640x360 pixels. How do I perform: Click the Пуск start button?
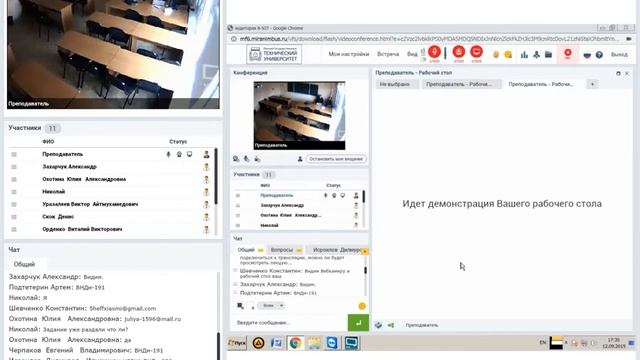coord(237,343)
